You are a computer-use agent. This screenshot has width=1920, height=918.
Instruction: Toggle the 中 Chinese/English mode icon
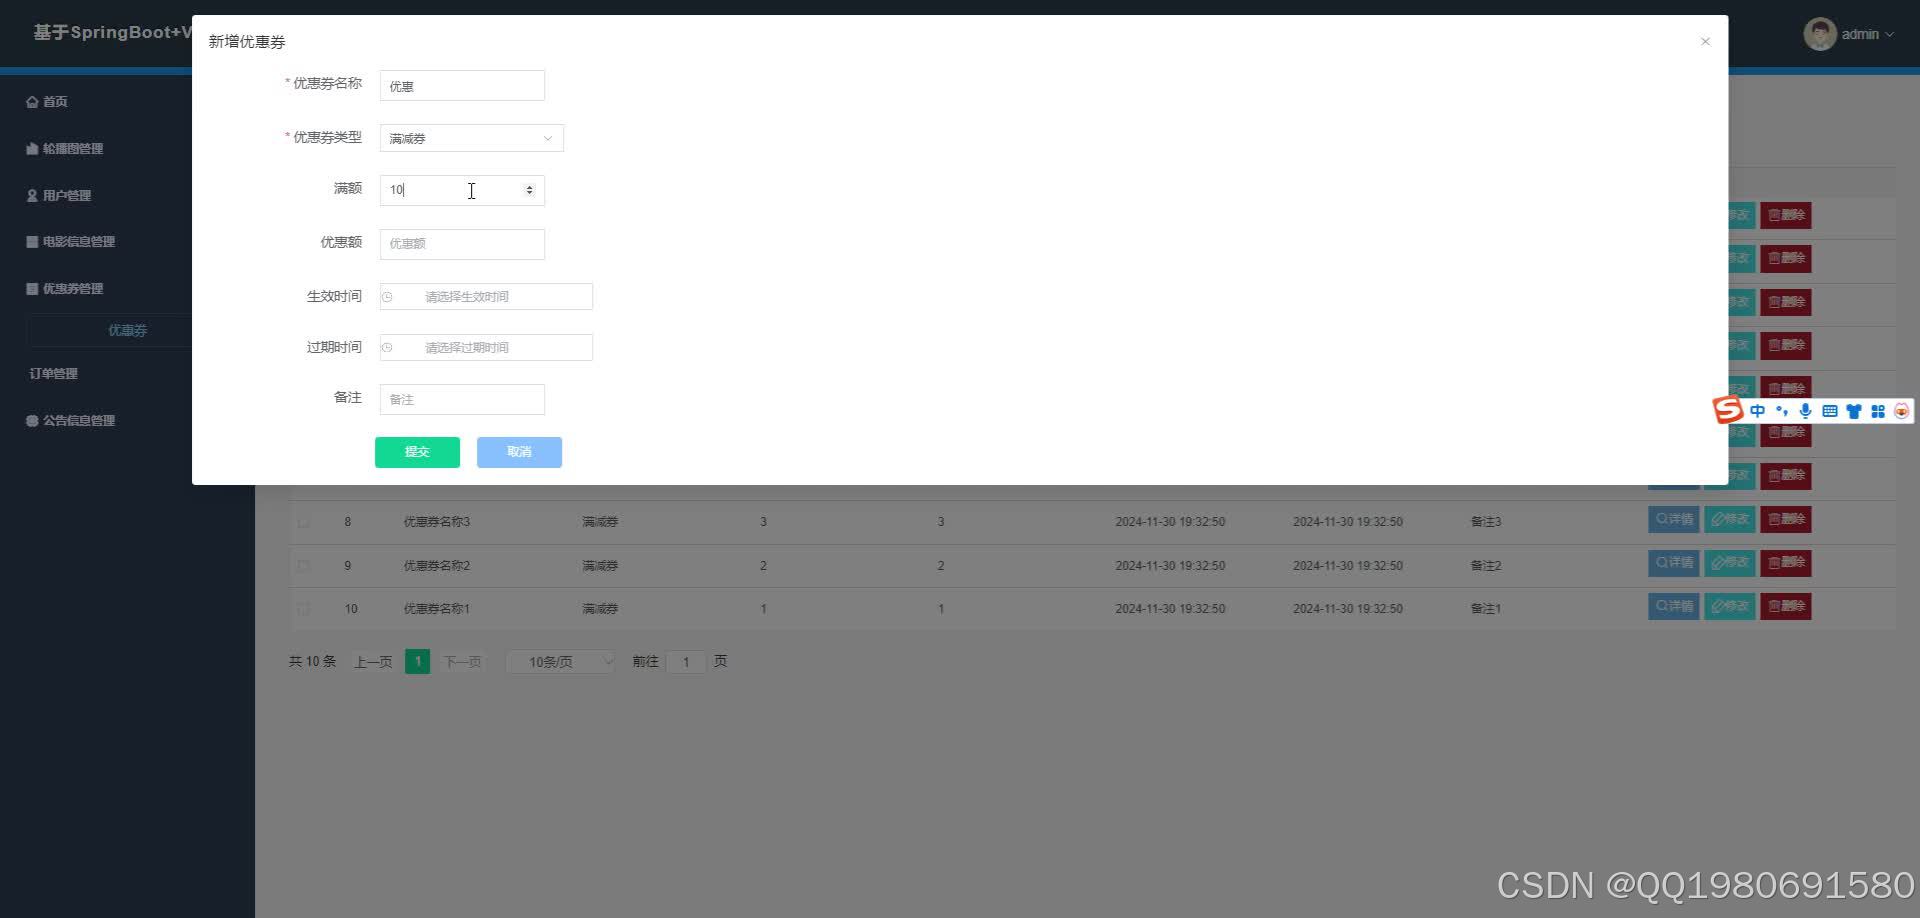(x=1757, y=411)
